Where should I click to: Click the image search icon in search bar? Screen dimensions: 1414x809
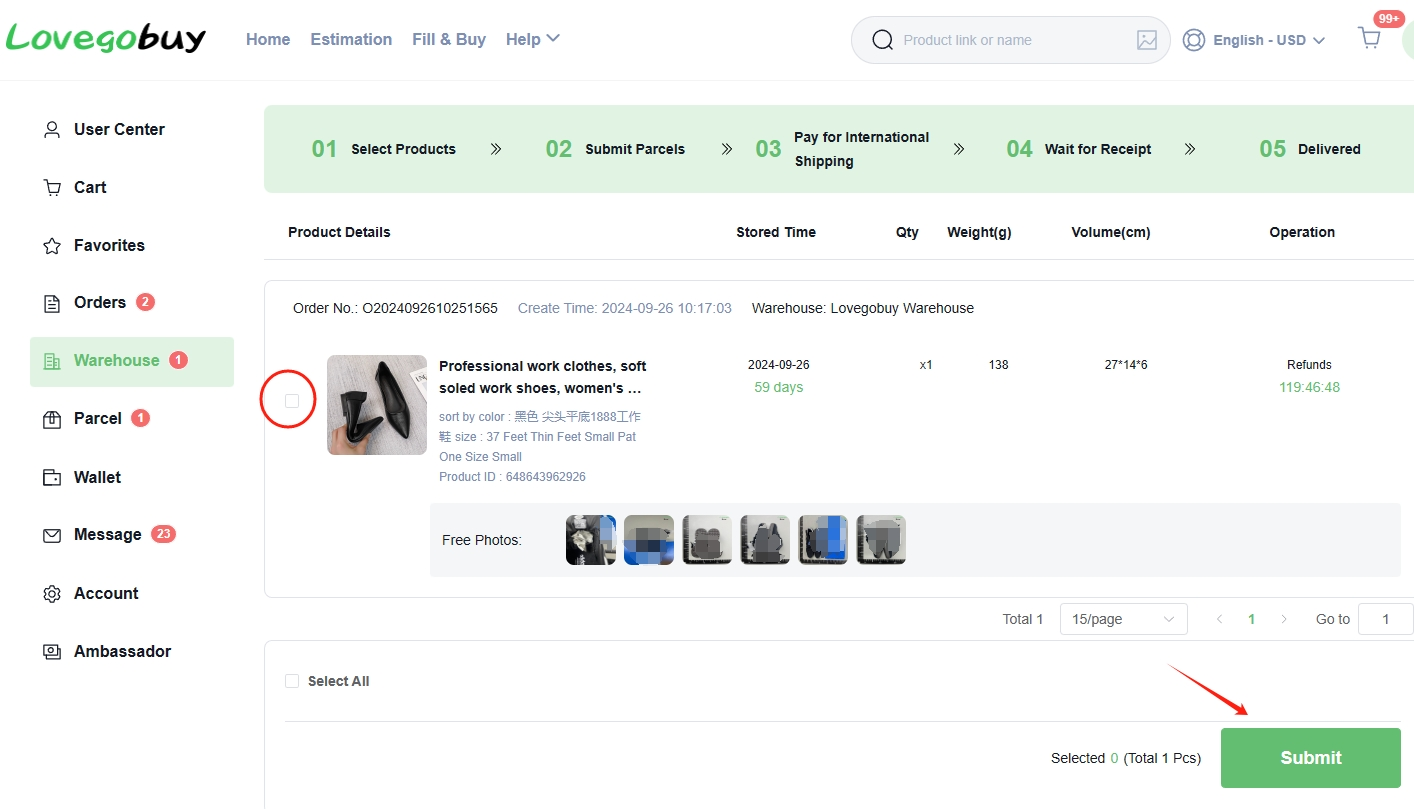tap(1147, 40)
